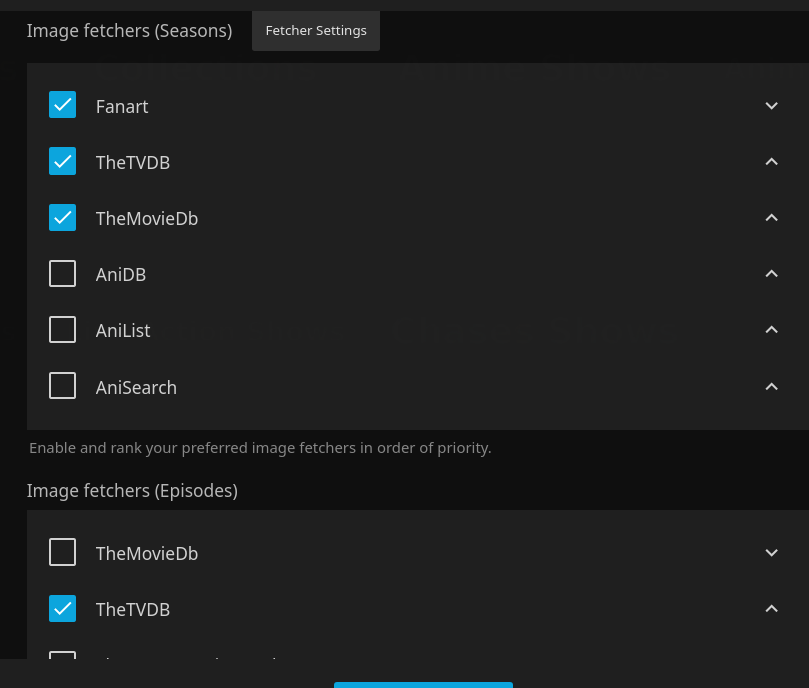Enable TheMovieDb under Episodes image fetchers
Viewport: 809px width, 688px height.
tap(63, 552)
